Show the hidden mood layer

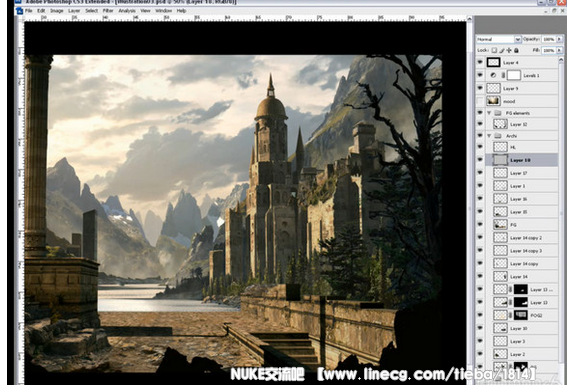(480, 101)
